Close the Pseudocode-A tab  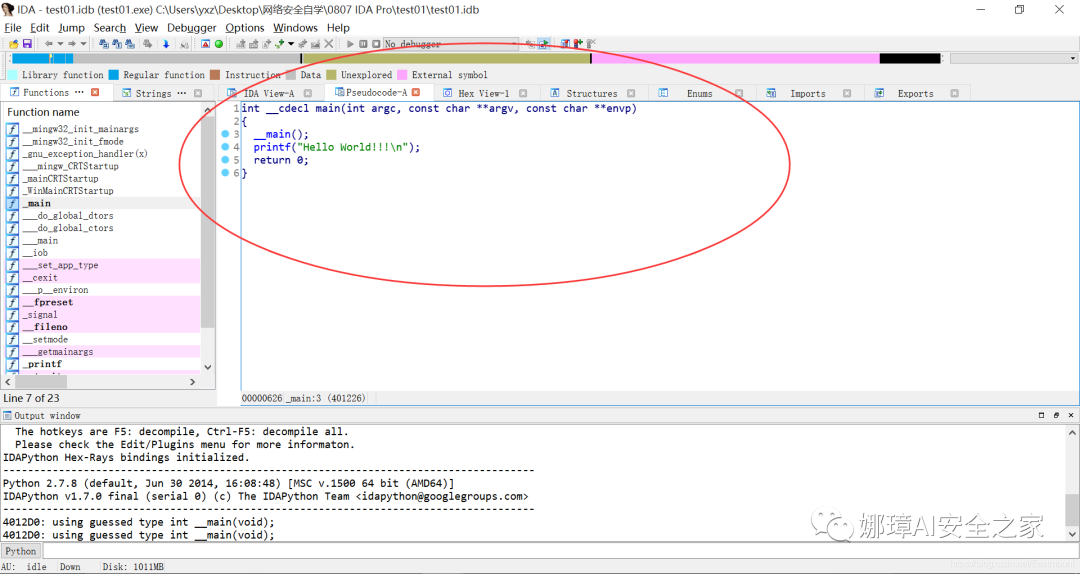(x=415, y=92)
